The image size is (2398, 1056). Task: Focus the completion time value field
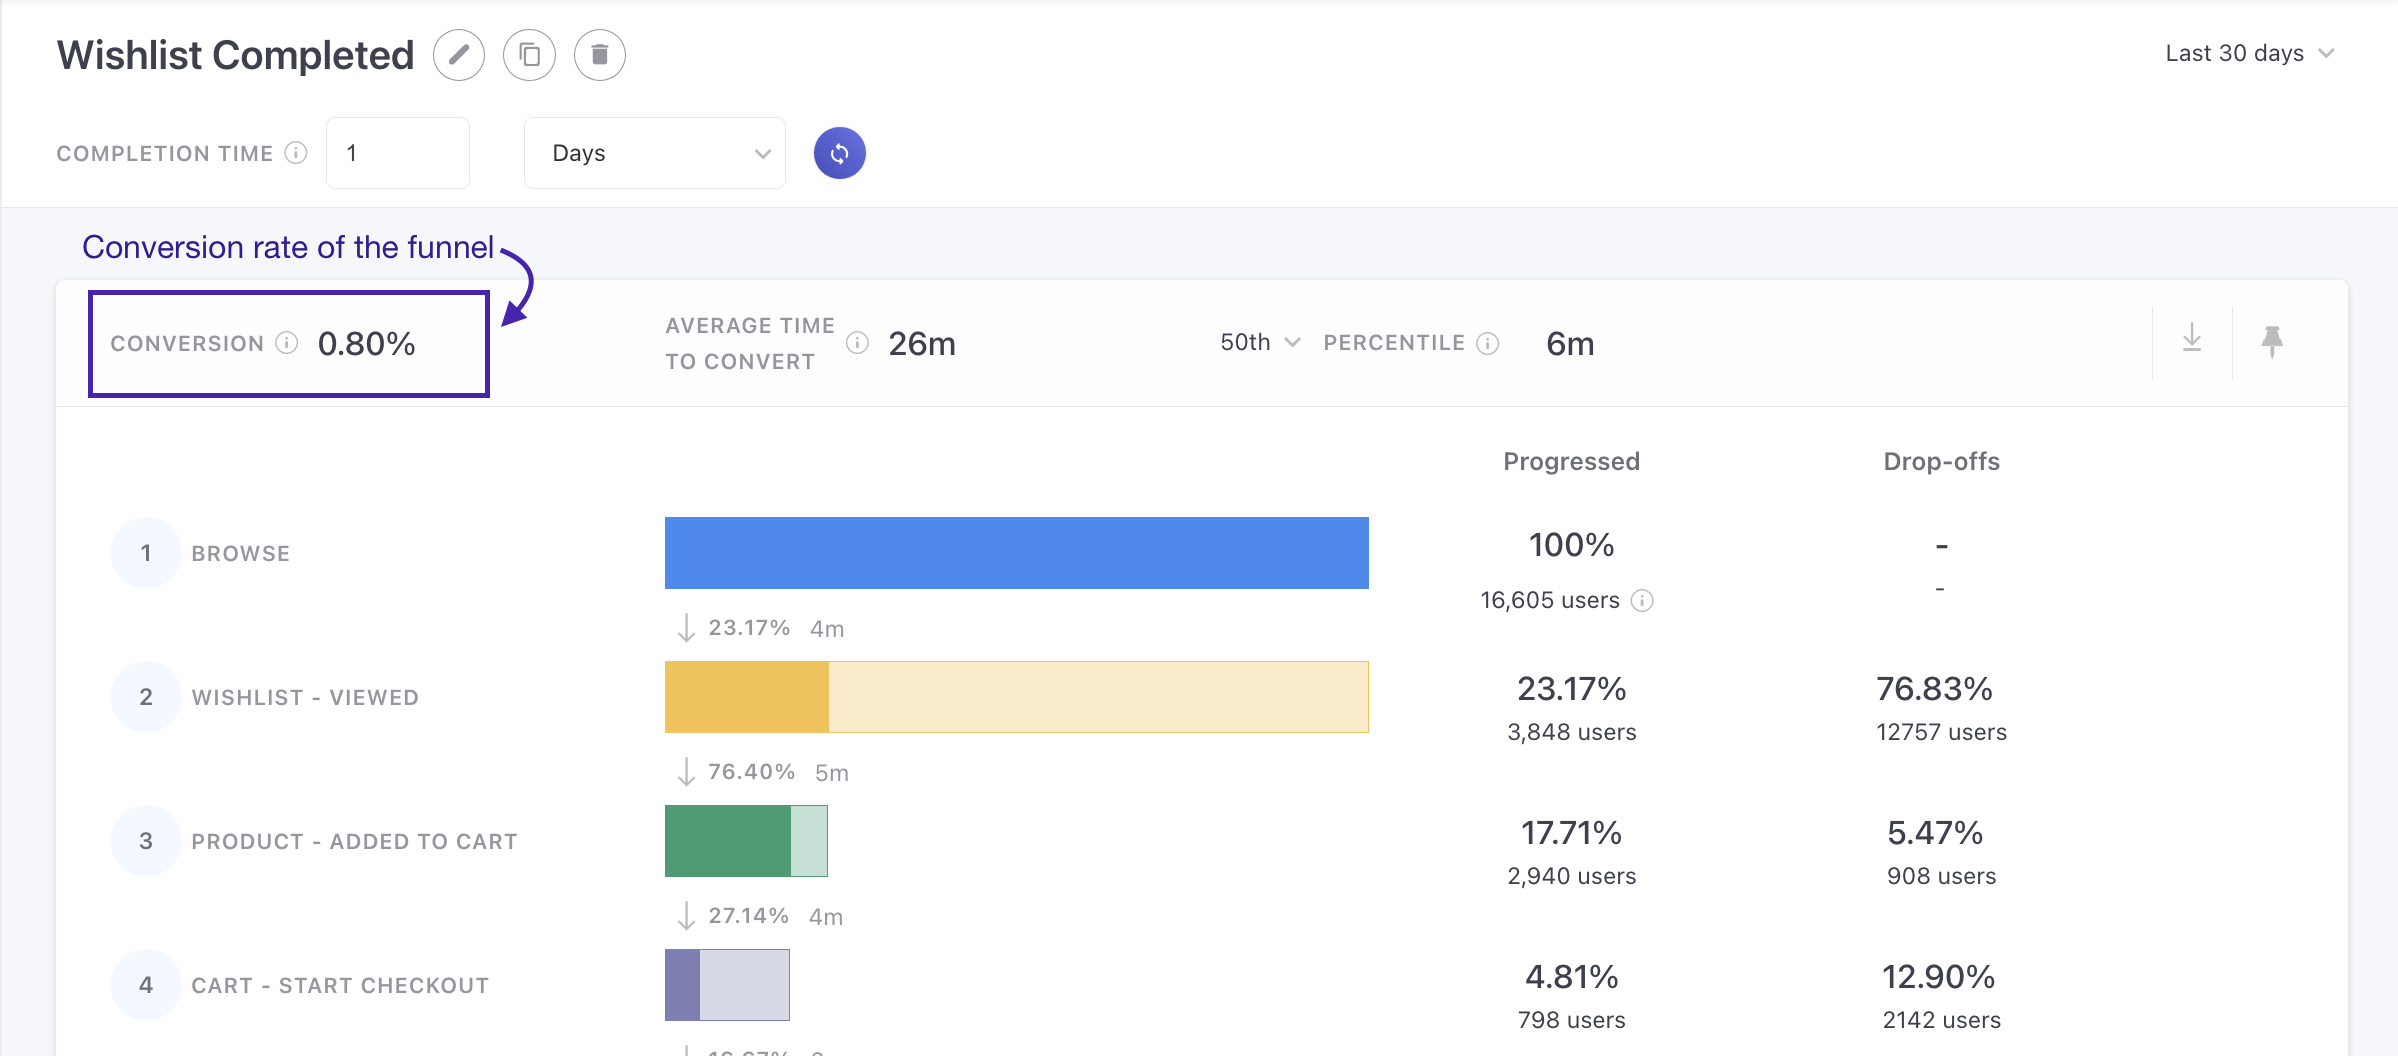point(398,153)
